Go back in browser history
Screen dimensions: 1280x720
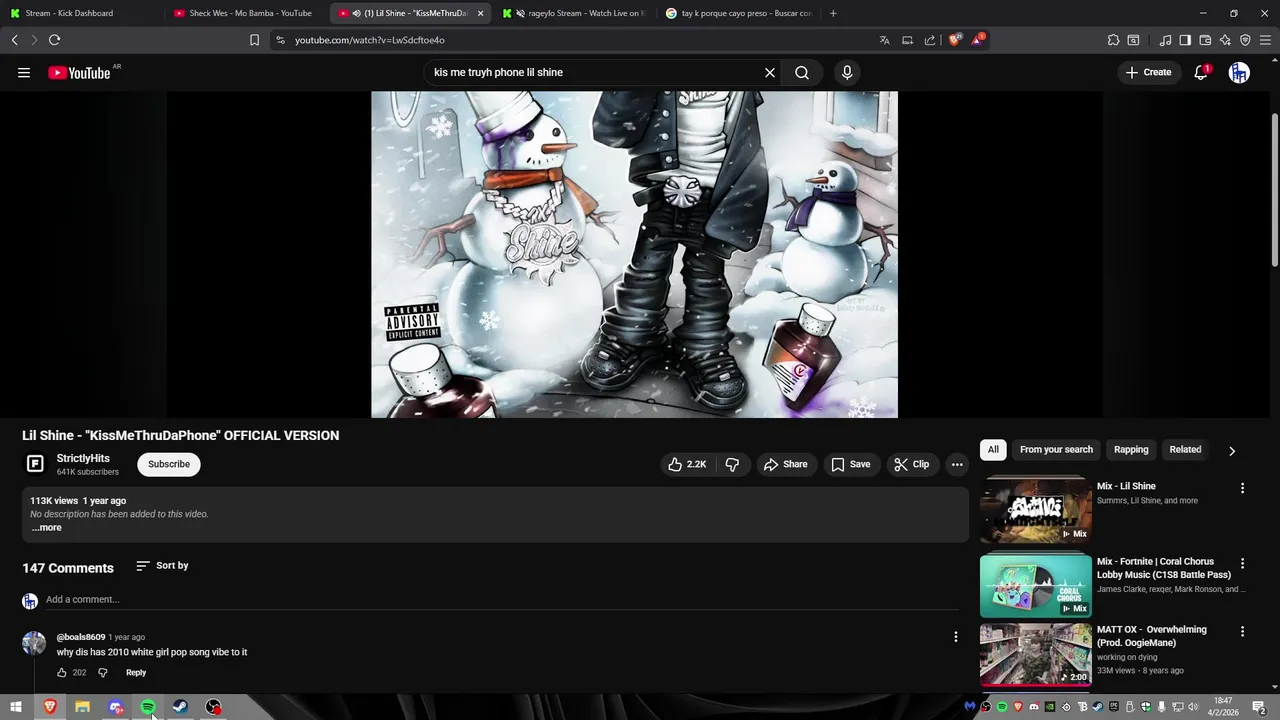(x=14, y=40)
